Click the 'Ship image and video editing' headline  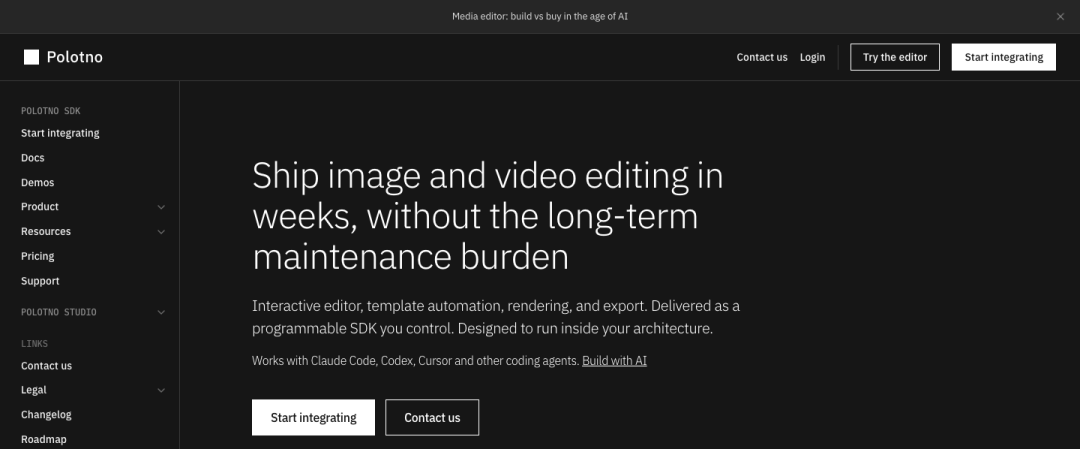point(488,216)
